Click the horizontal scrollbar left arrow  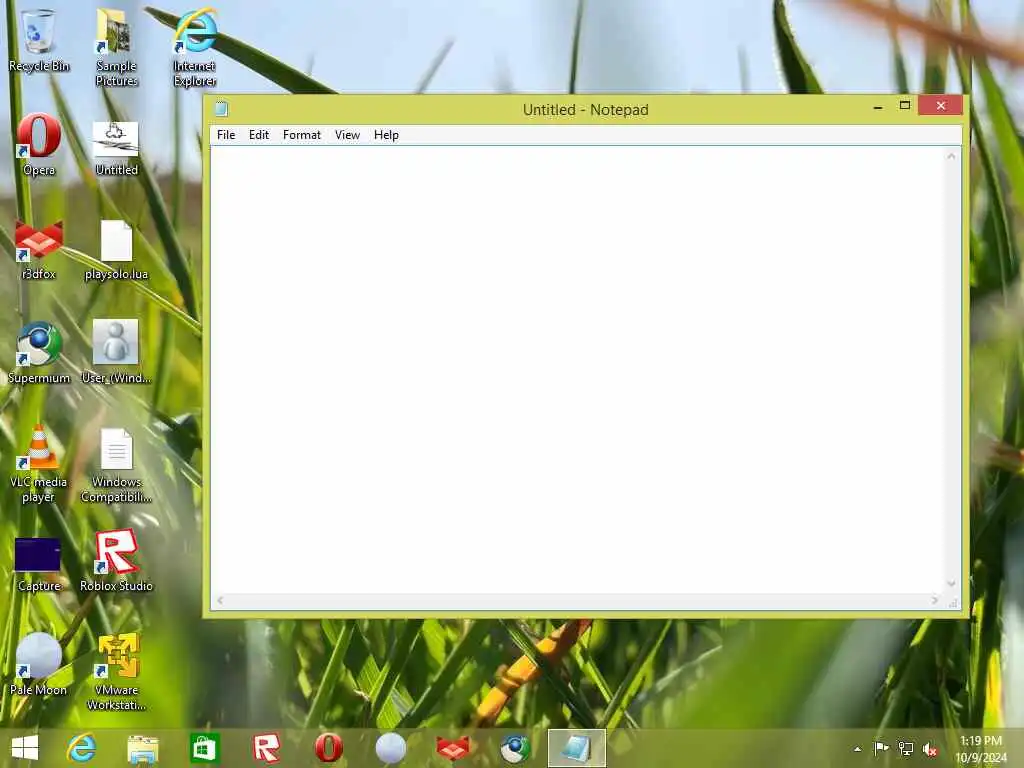pyautogui.click(x=220, y=600)
